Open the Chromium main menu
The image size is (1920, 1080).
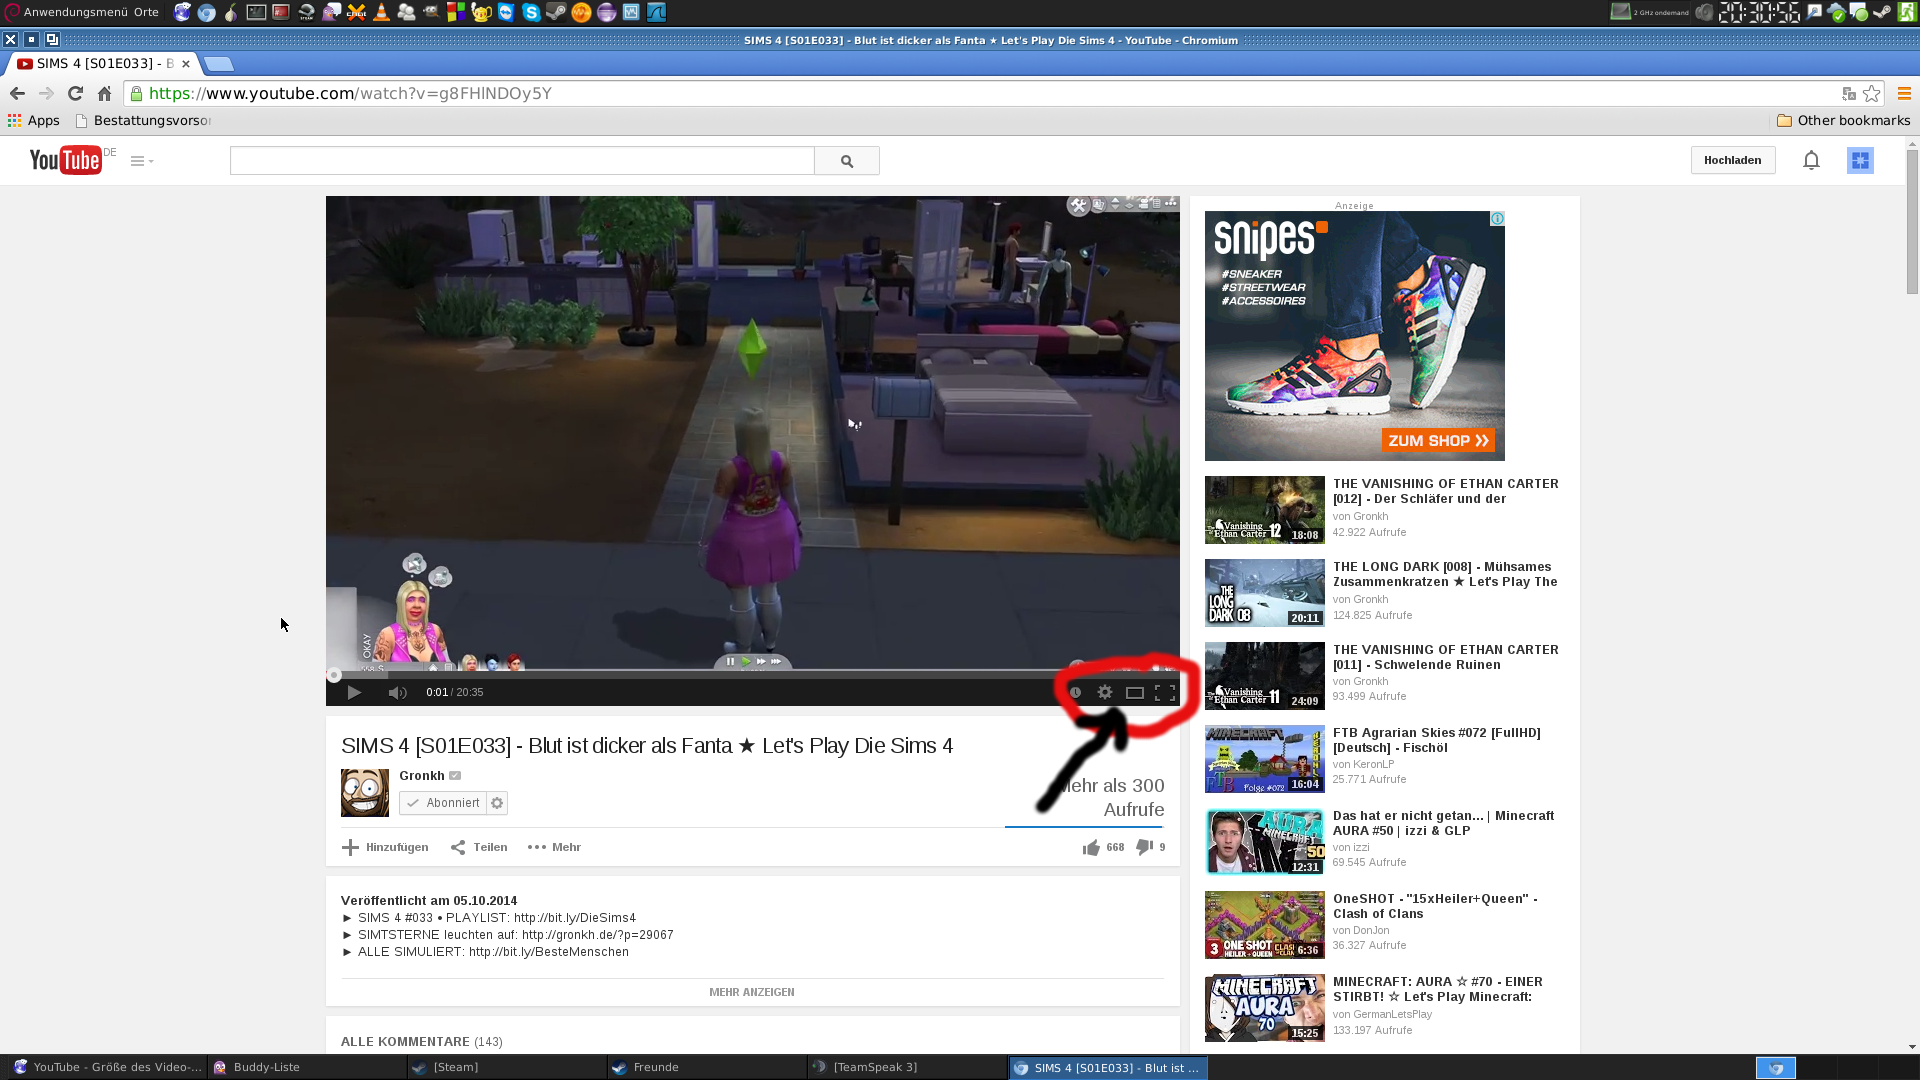pos(1904,93)
